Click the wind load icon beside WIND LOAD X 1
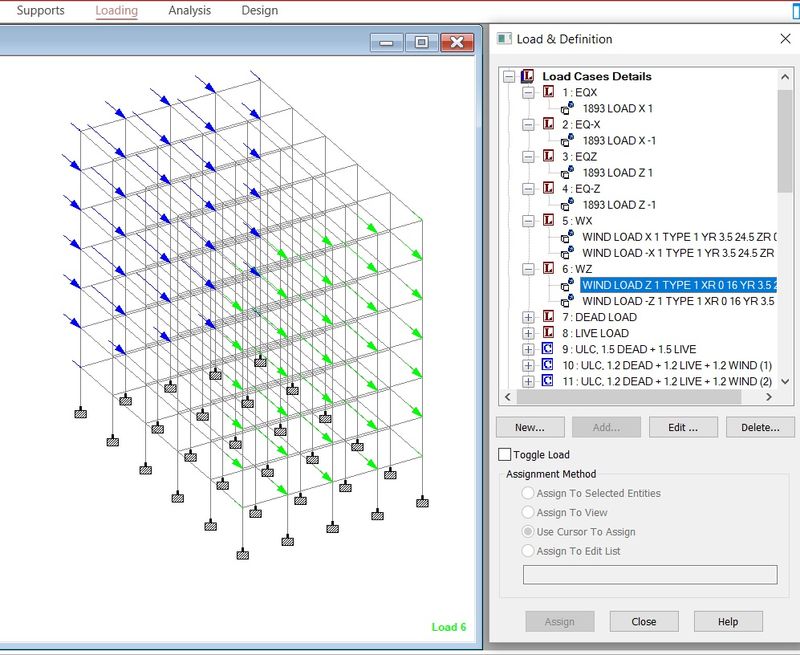 coord(567,236)
